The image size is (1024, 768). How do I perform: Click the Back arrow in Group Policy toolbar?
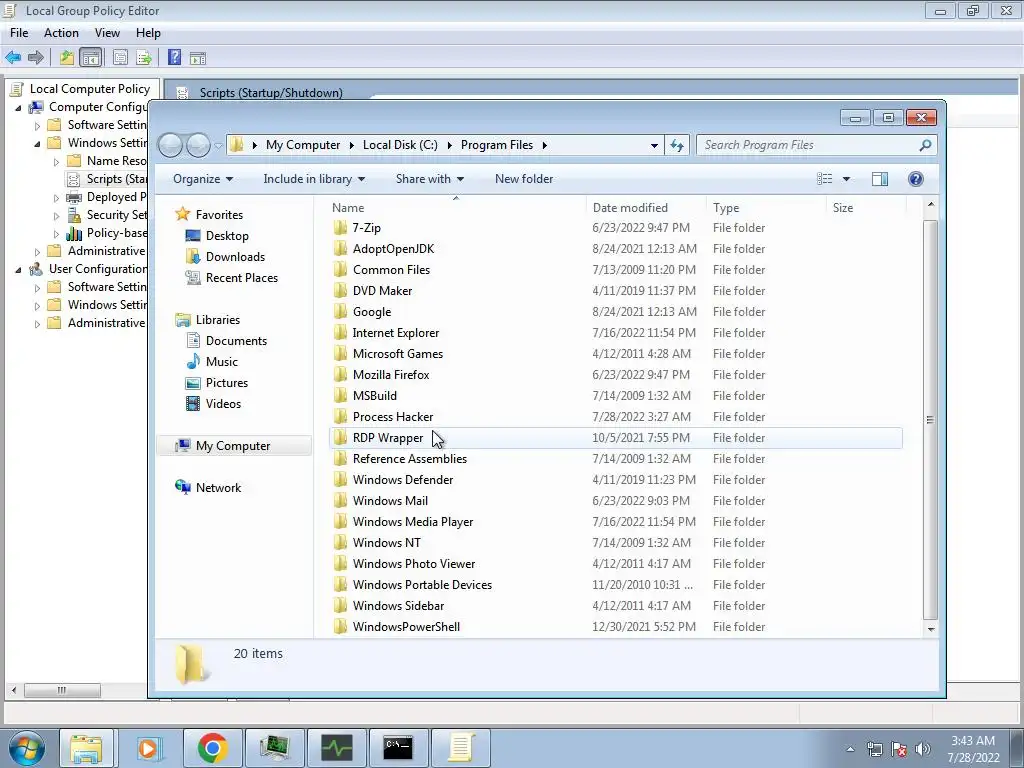click(x=13, y=57)
